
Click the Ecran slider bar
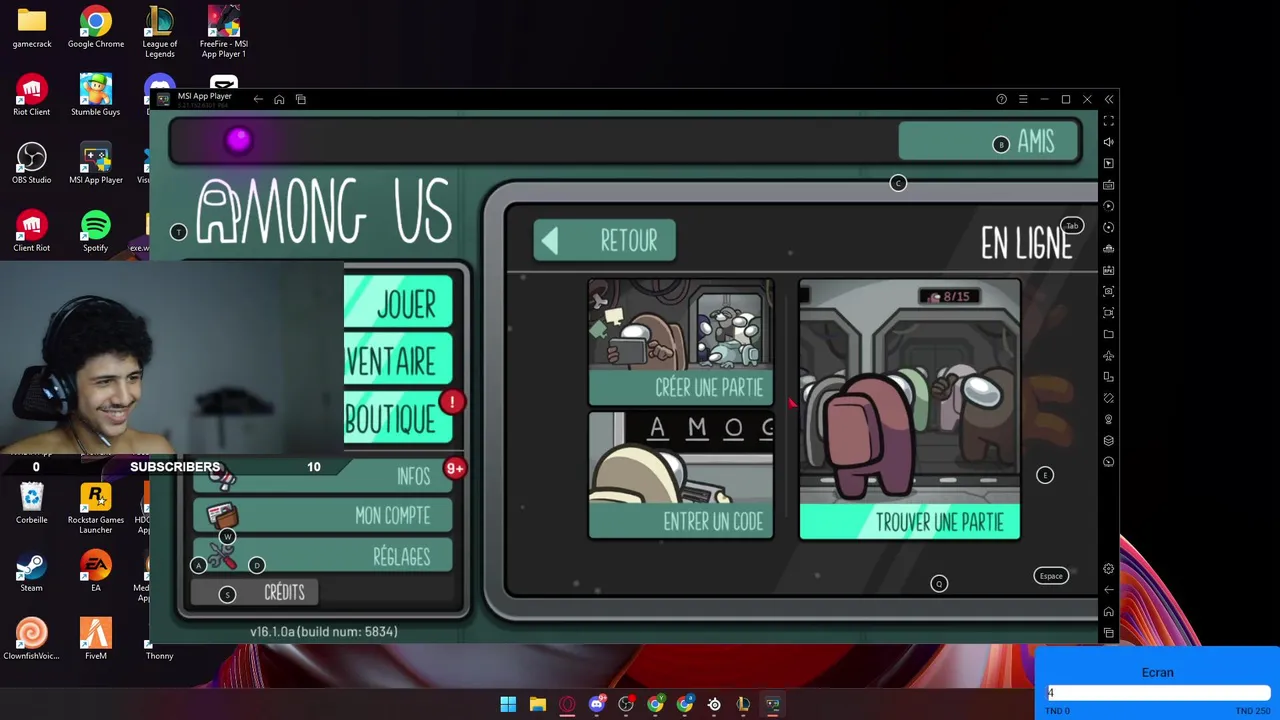point(1159,693)
